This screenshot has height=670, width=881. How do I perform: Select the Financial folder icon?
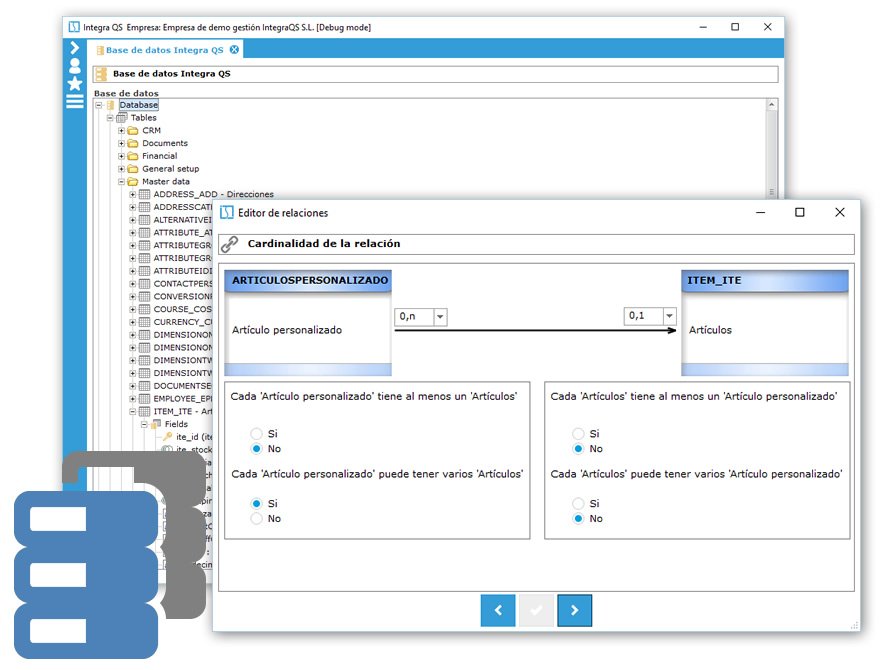[133, 156]
